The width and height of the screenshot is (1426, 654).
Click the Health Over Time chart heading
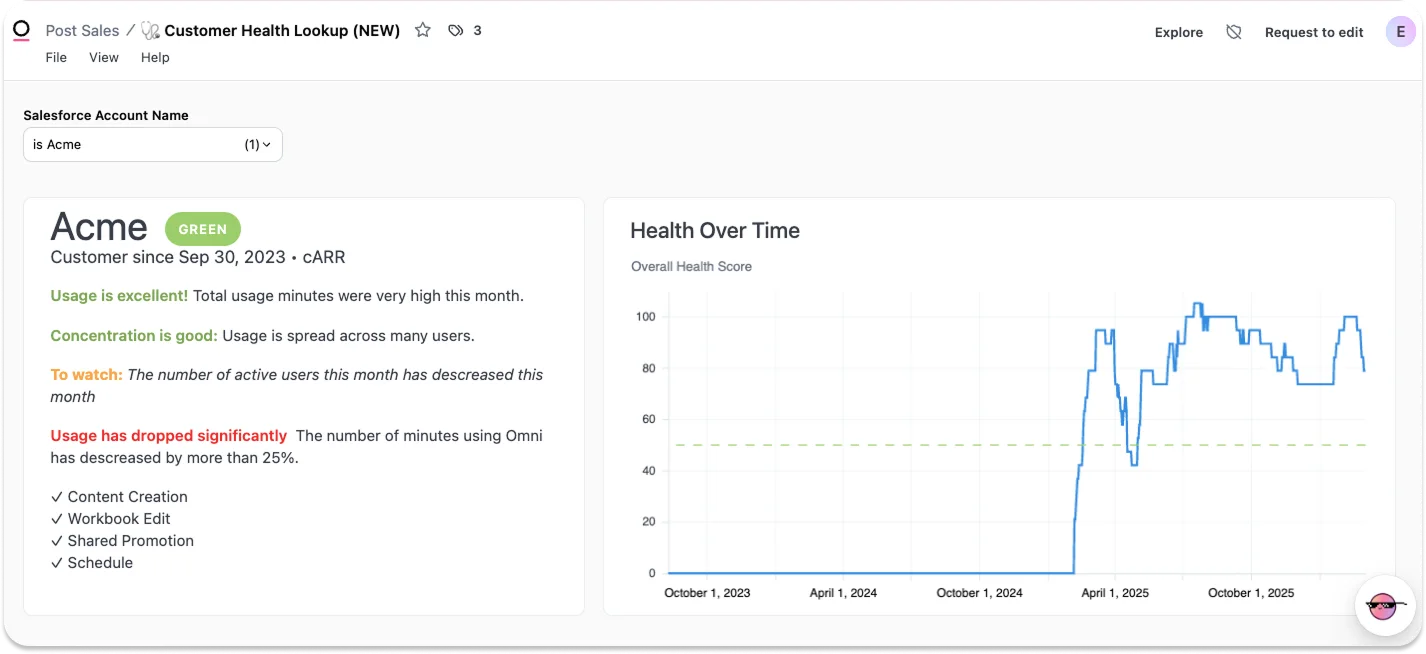click(715, 231)
